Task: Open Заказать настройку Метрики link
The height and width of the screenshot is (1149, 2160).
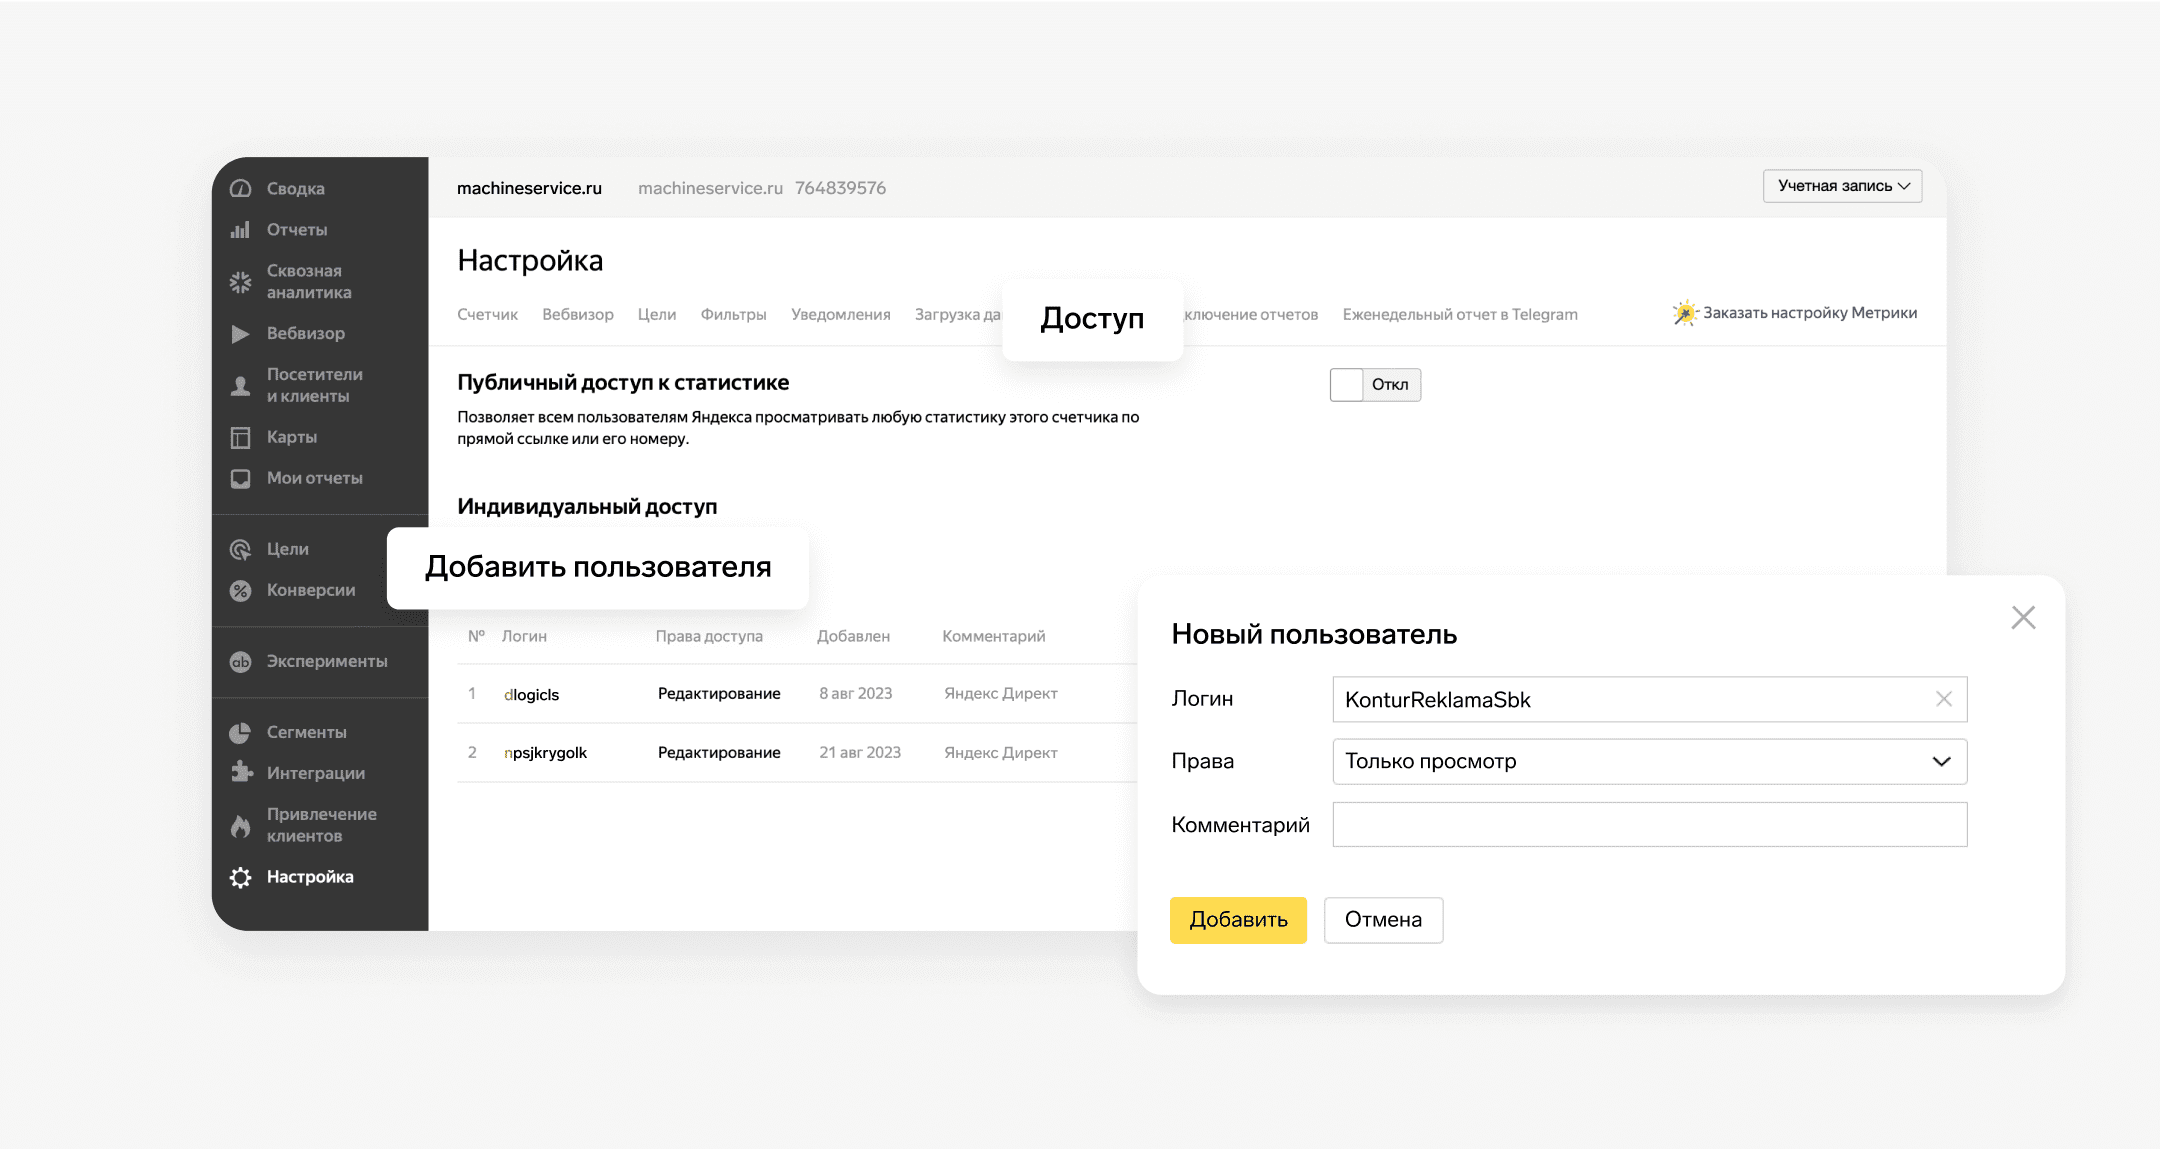Action: [1810, 313]
